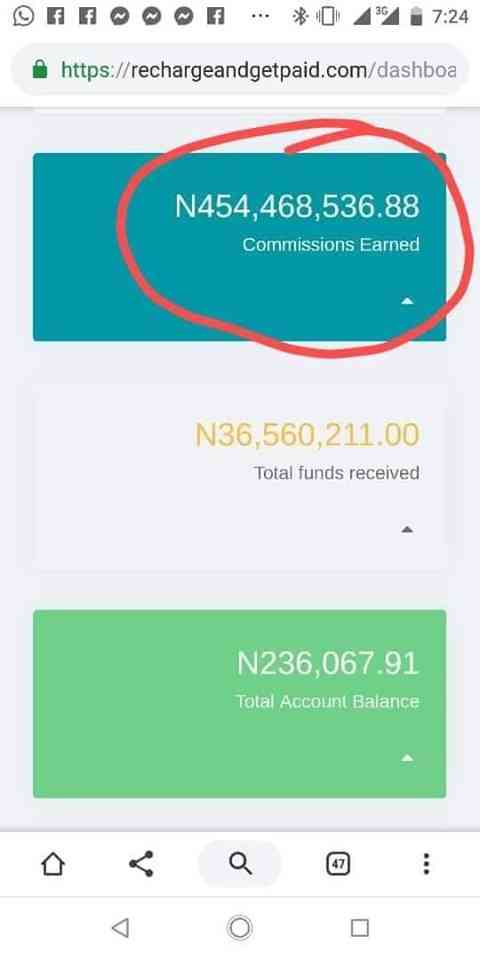This screenshot has height=960, width=480.
Task: Open search with the magnifier icon
Action: pyautogui.click(x=240, y=864)
